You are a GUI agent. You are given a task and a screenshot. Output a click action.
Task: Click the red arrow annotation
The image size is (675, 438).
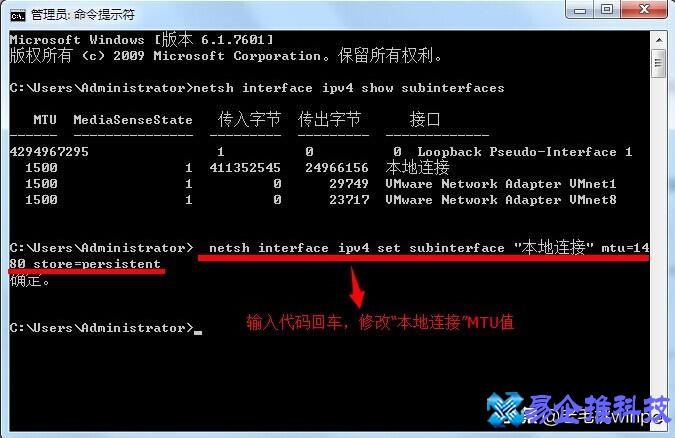pyautogui.click(x=357, y=287)
